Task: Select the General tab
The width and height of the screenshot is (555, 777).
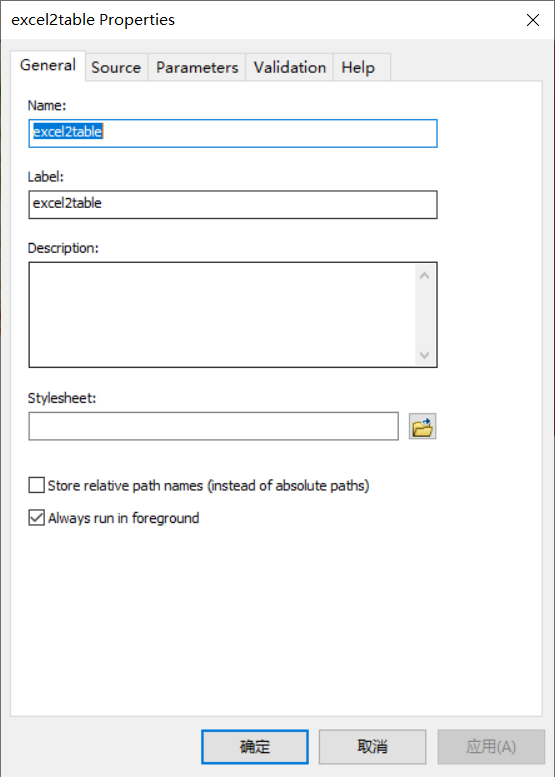Action: [x=48, y=65]
